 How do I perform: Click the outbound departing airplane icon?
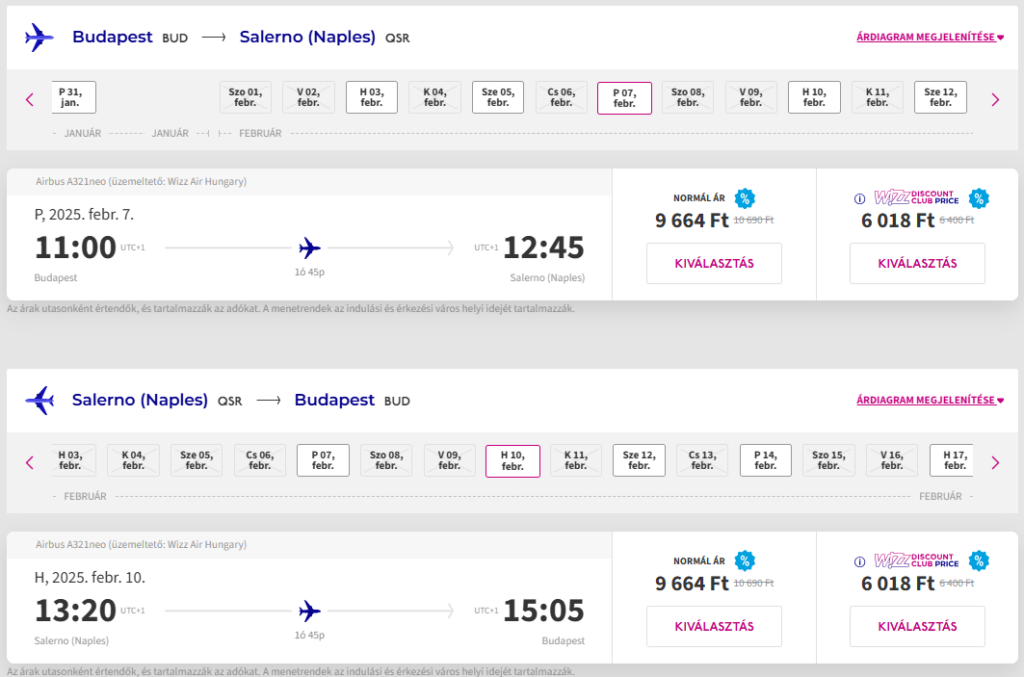coord(39,37)
